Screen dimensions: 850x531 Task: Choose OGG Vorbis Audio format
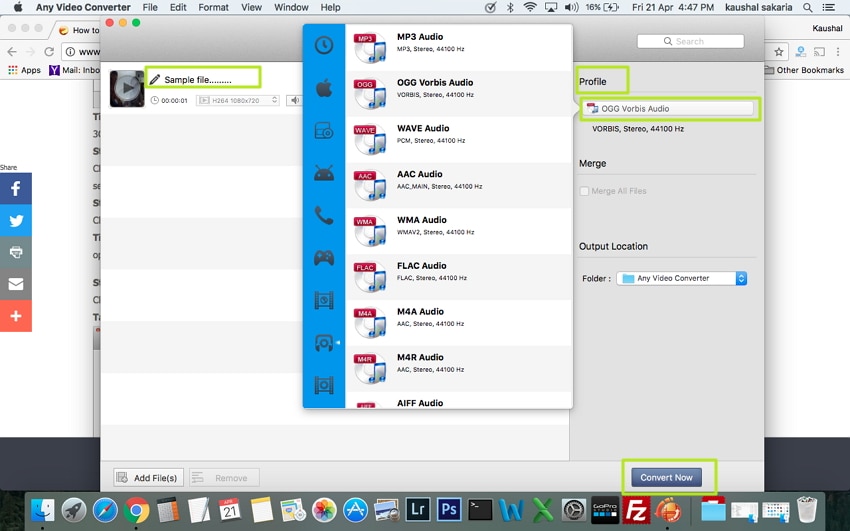point(459,94)
